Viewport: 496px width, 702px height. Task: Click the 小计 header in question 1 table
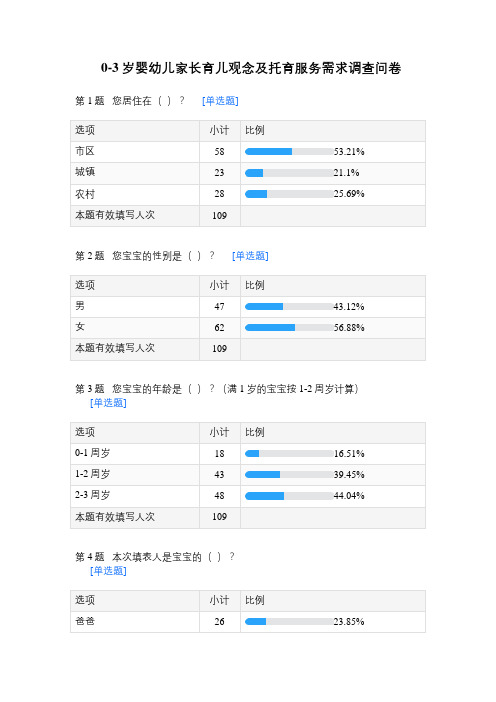coord(219,130)
